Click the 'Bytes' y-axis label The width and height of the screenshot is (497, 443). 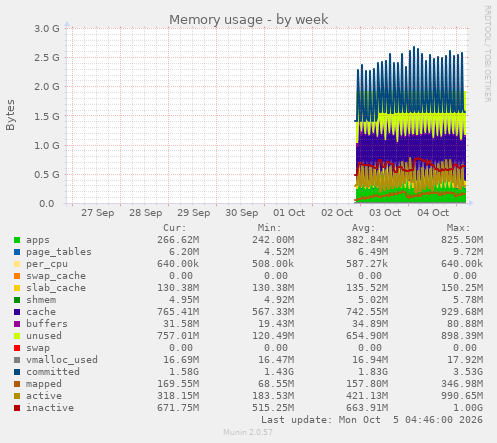[x=10, y=115]
